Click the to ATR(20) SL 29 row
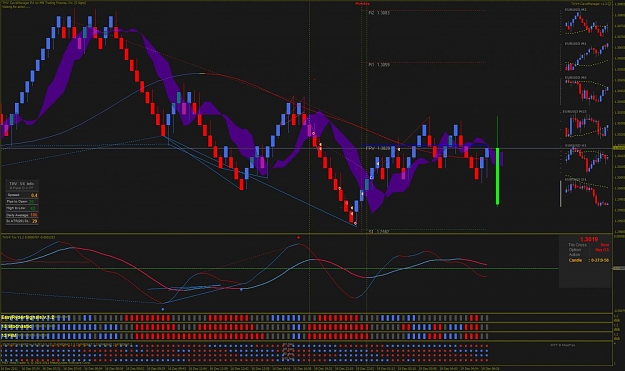The image size is (625, 371). [22, 221]
